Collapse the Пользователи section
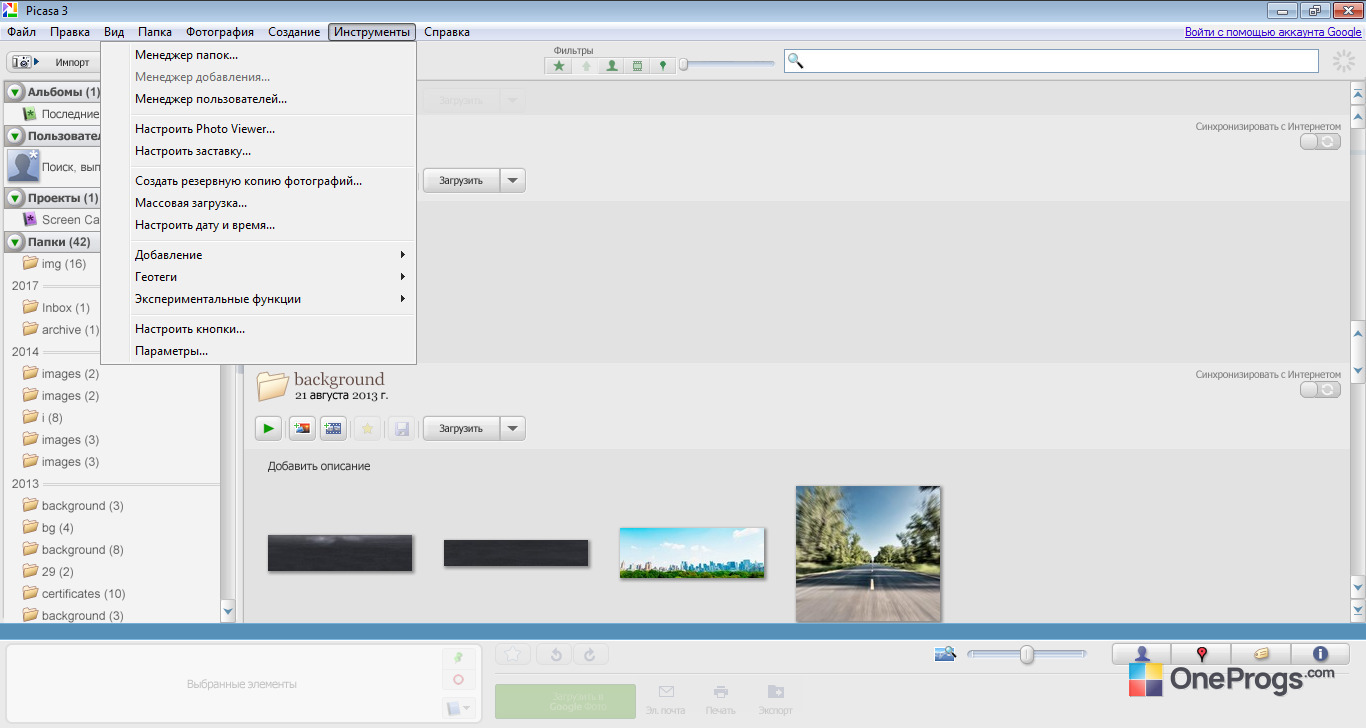The height and width of the screenshot is (728, 1366). tap(16, 136)
